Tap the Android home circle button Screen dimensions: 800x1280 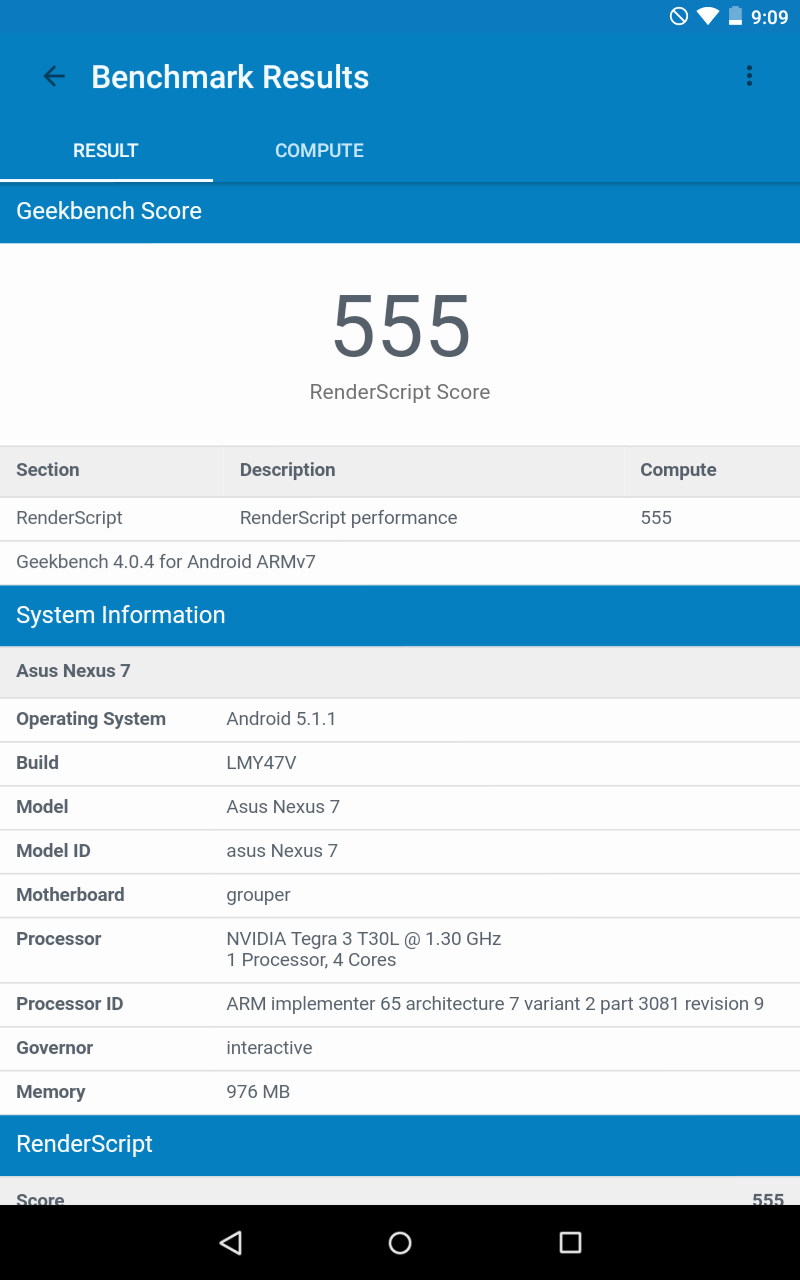[x=400, y=1242]
